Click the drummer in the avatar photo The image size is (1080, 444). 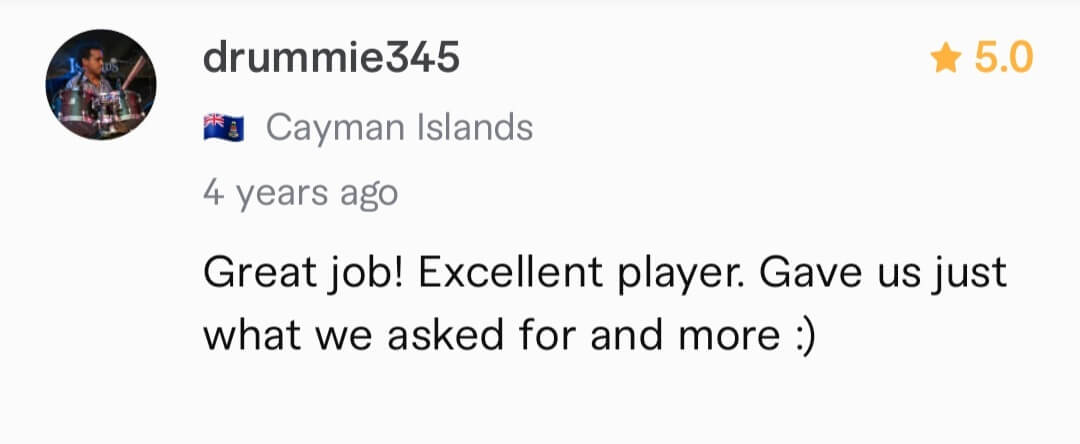(x=90, y=69)
